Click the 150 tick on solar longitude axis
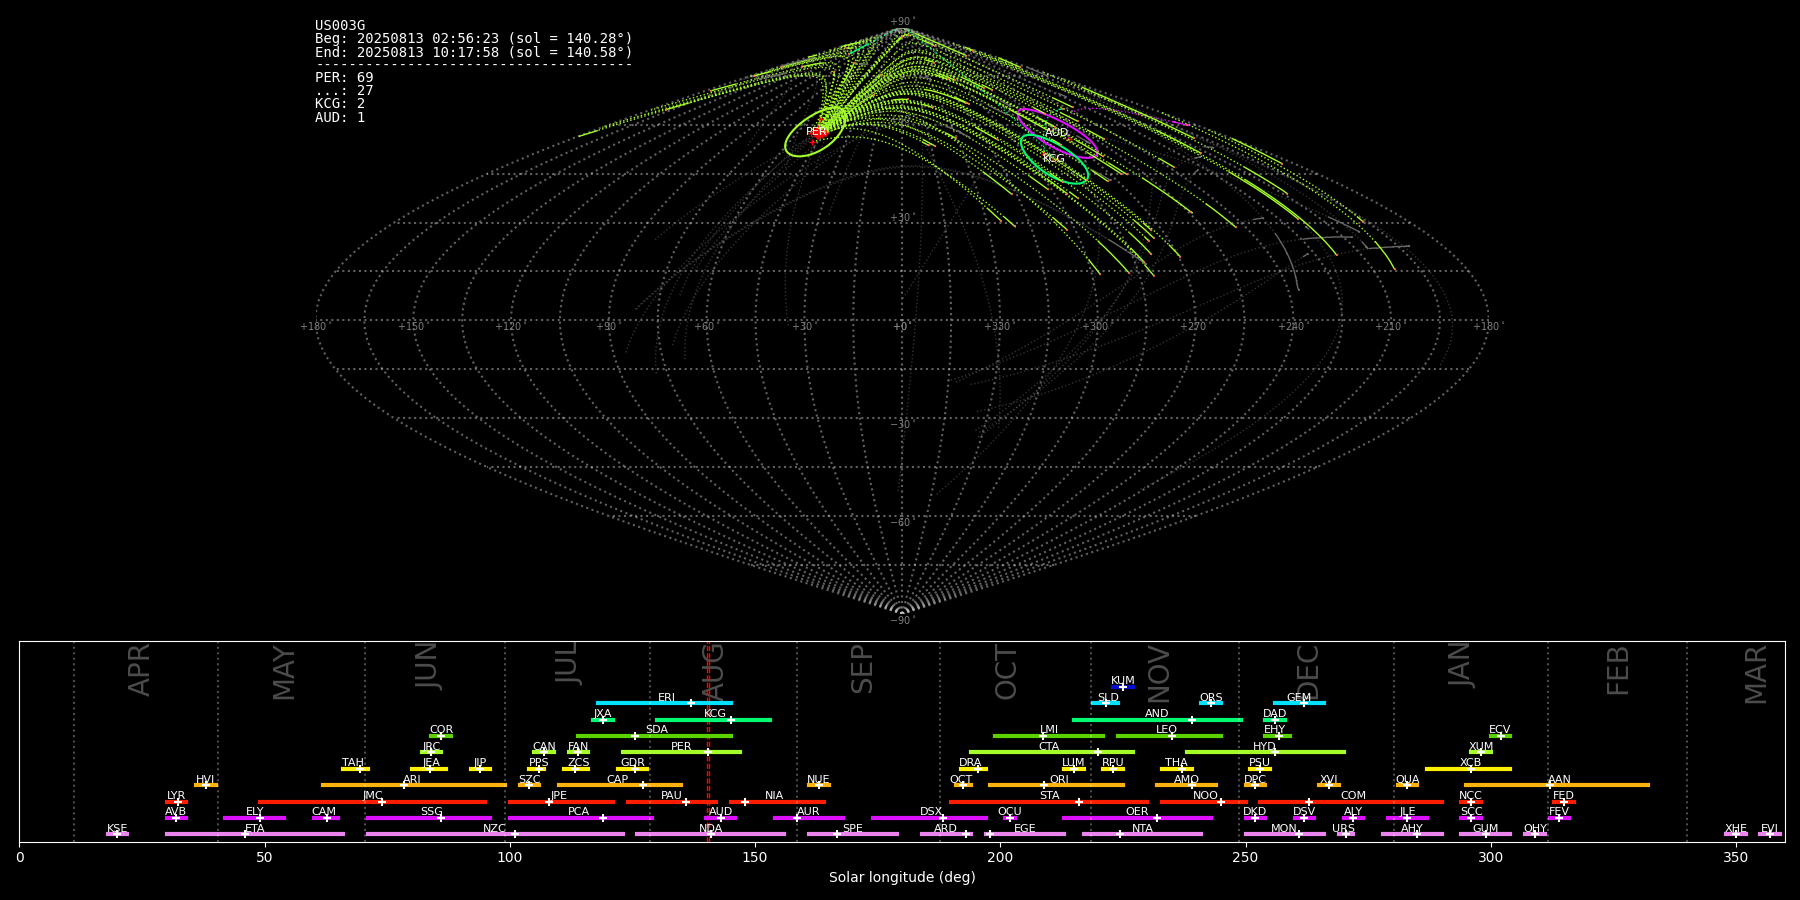This screenshot has height=900, width=1800. pos(755,857)
